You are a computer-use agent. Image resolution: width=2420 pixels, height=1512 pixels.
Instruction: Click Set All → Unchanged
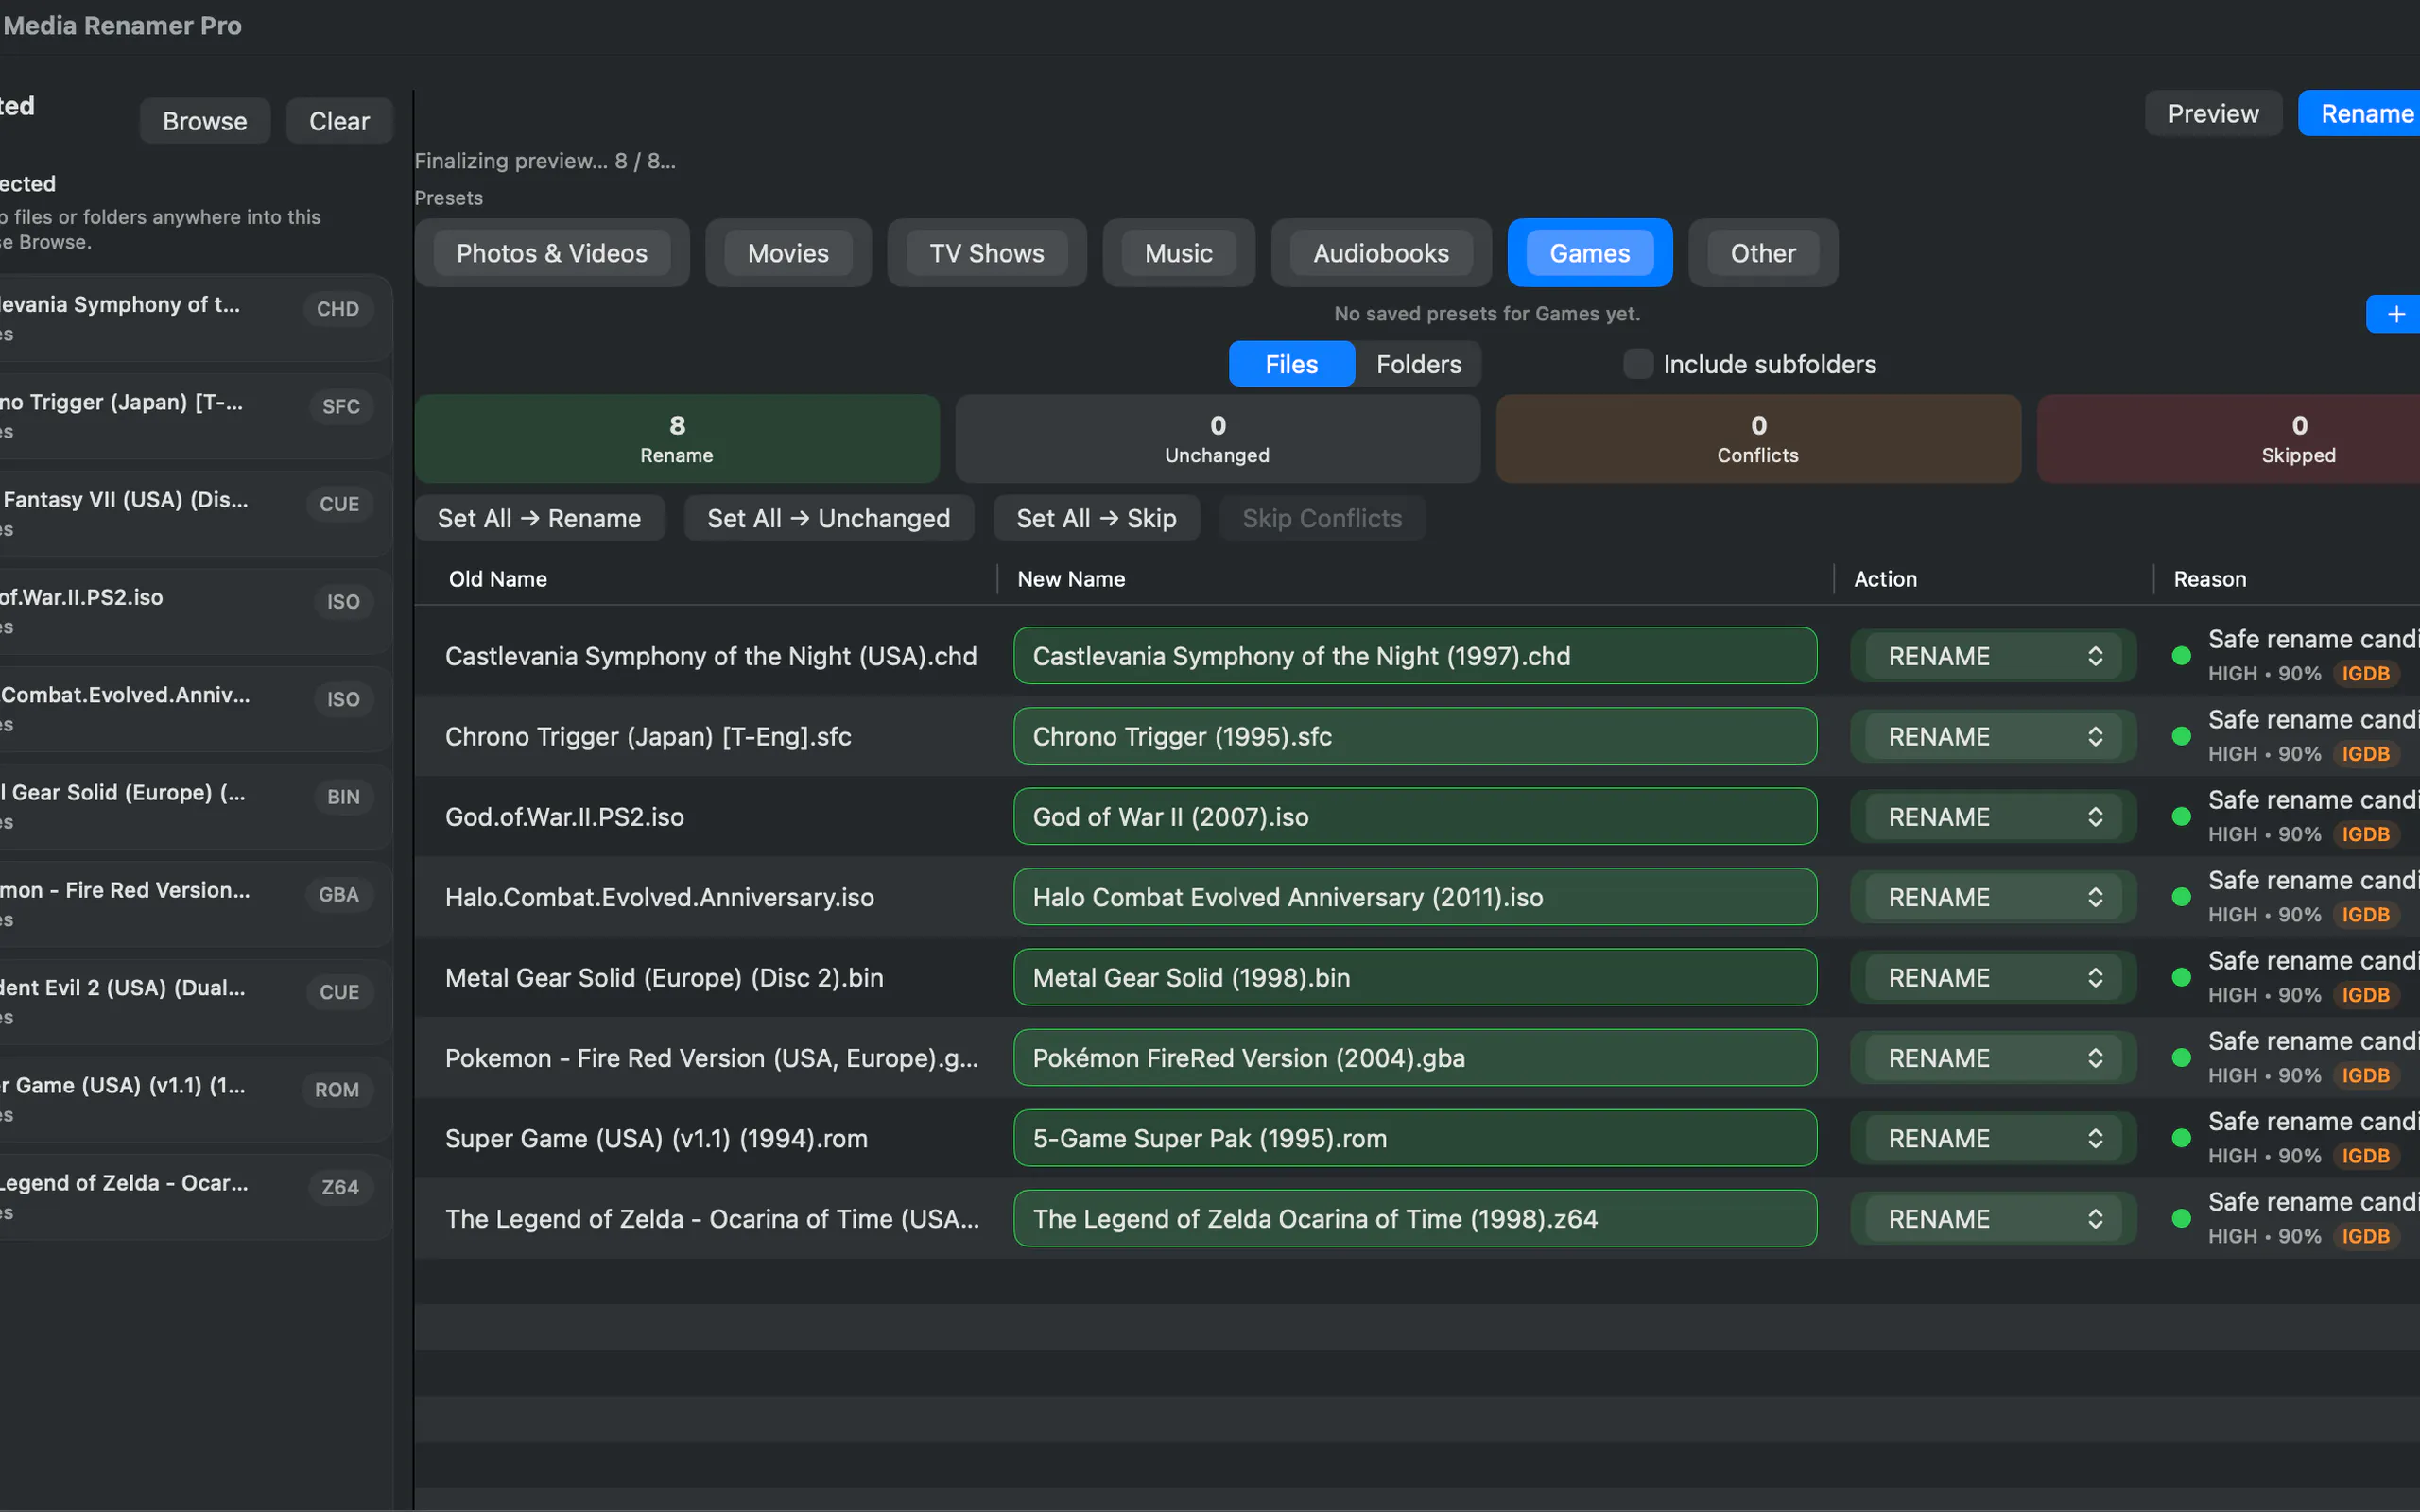click(x=828, y=518)
